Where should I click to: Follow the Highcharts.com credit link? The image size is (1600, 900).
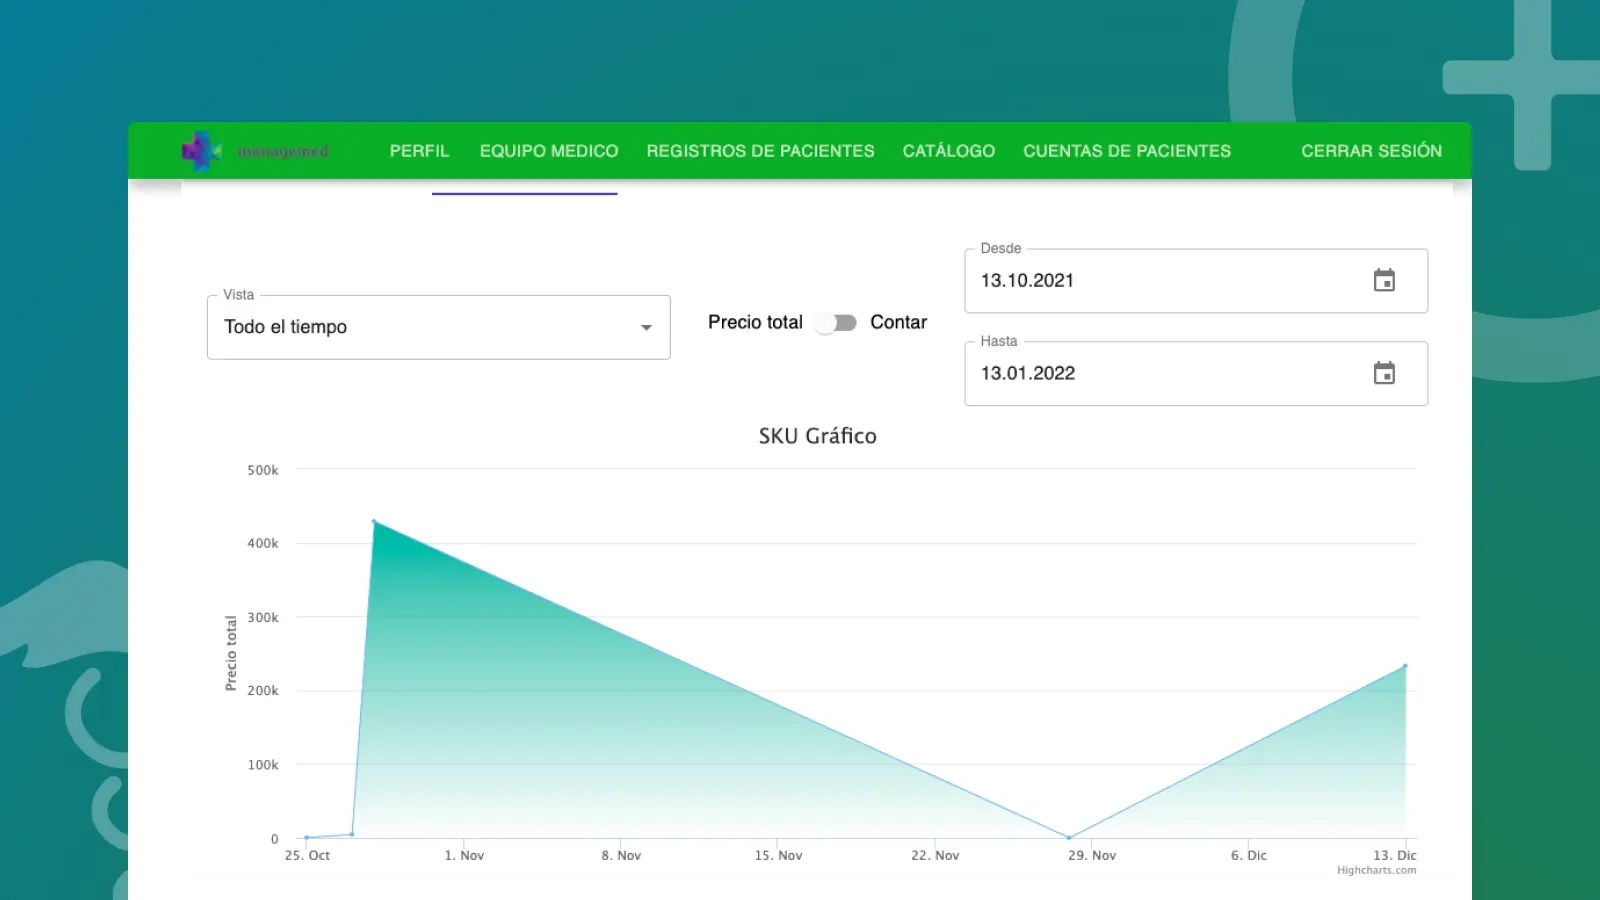click(1376, 870)
